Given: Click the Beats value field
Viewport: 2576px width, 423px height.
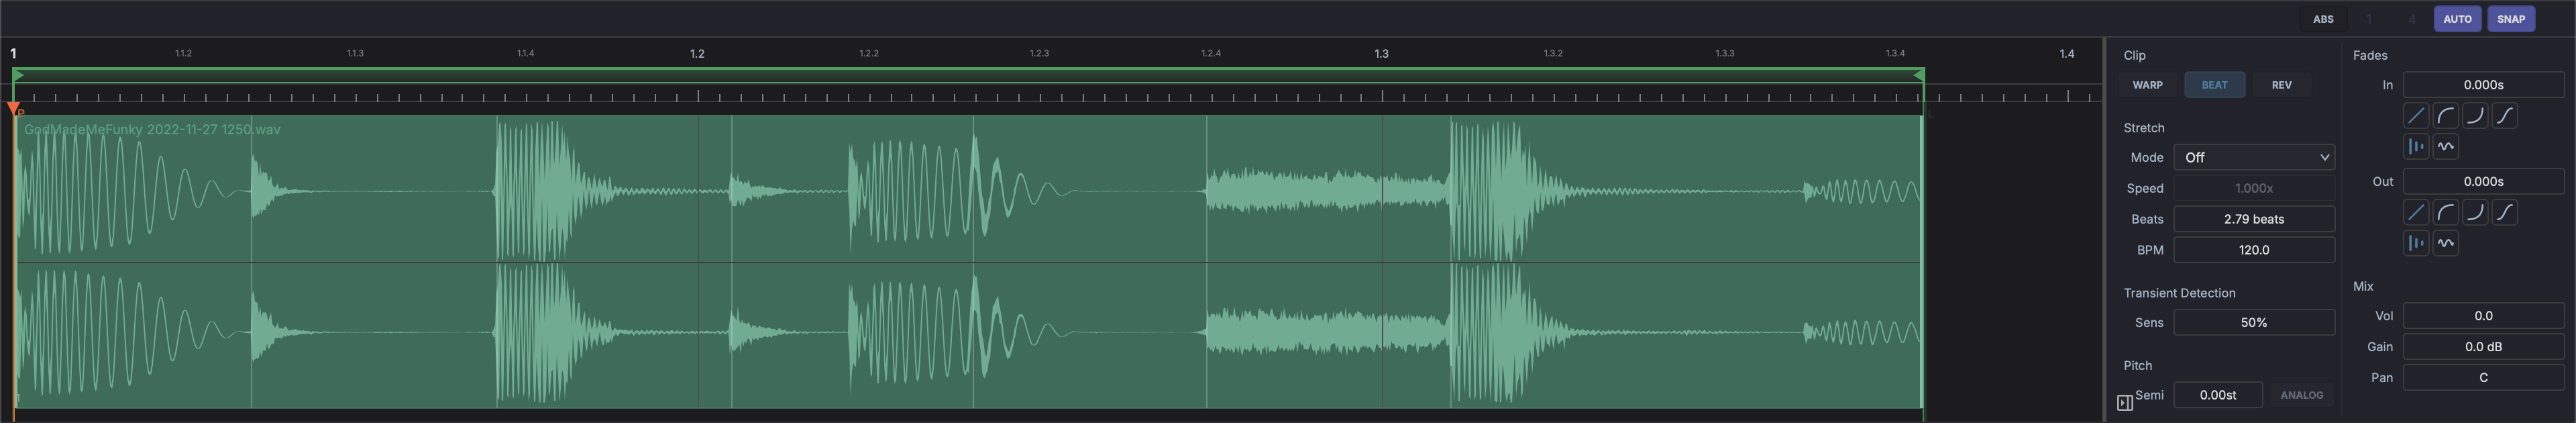Looking at the screenshot, I should (2254, 219).
